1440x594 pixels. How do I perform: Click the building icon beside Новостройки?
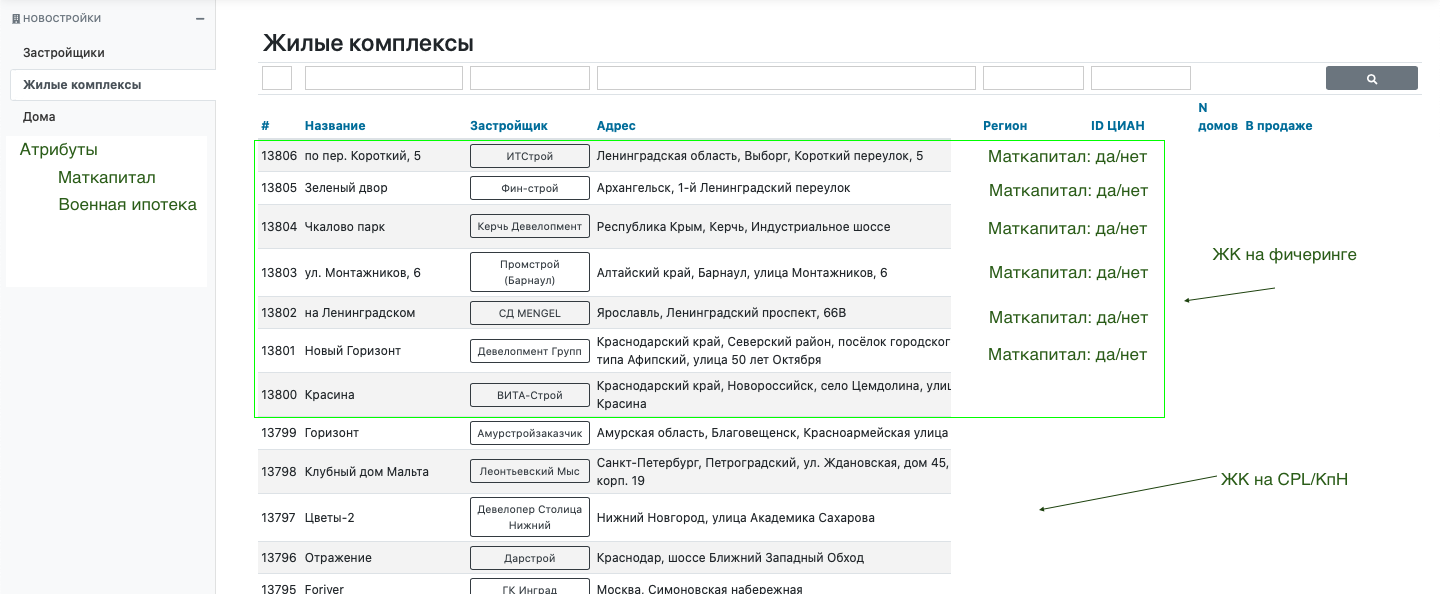click(15, 19)
